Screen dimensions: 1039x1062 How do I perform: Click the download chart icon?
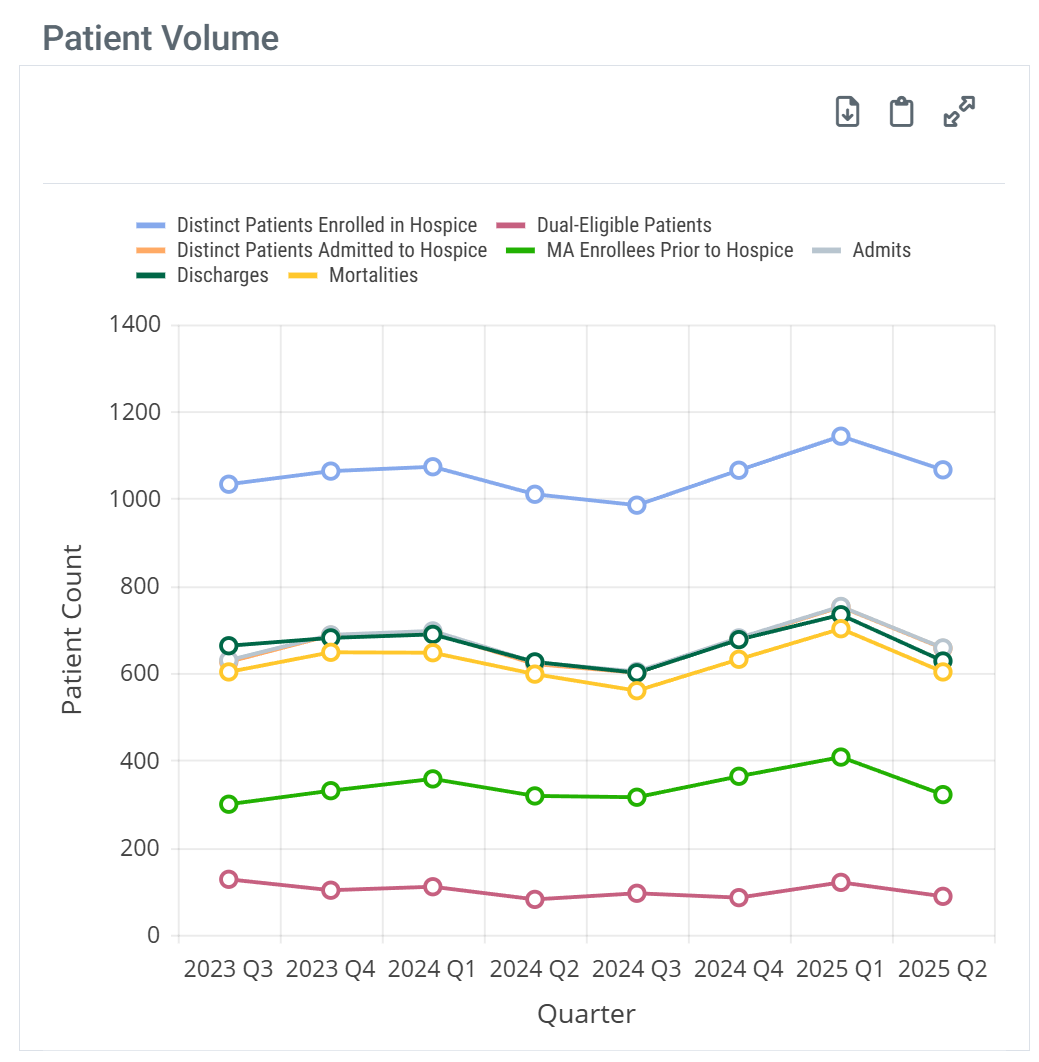(x=847, y=112)
